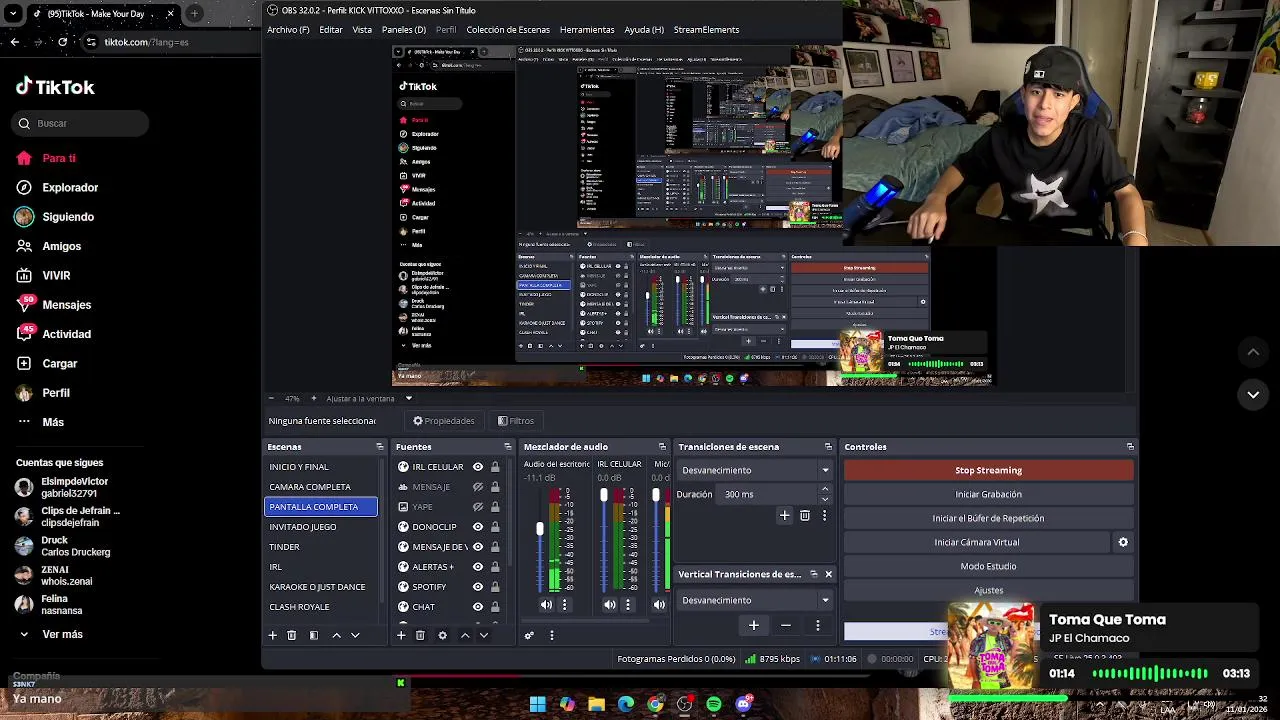
Task: Mute Audio del escritorio in mixer
Action: tap(546, 605)
